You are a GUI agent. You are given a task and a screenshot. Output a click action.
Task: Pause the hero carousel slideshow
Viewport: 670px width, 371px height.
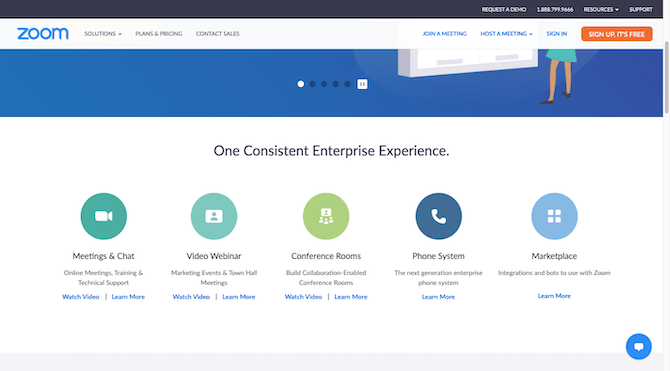(362, 84)
